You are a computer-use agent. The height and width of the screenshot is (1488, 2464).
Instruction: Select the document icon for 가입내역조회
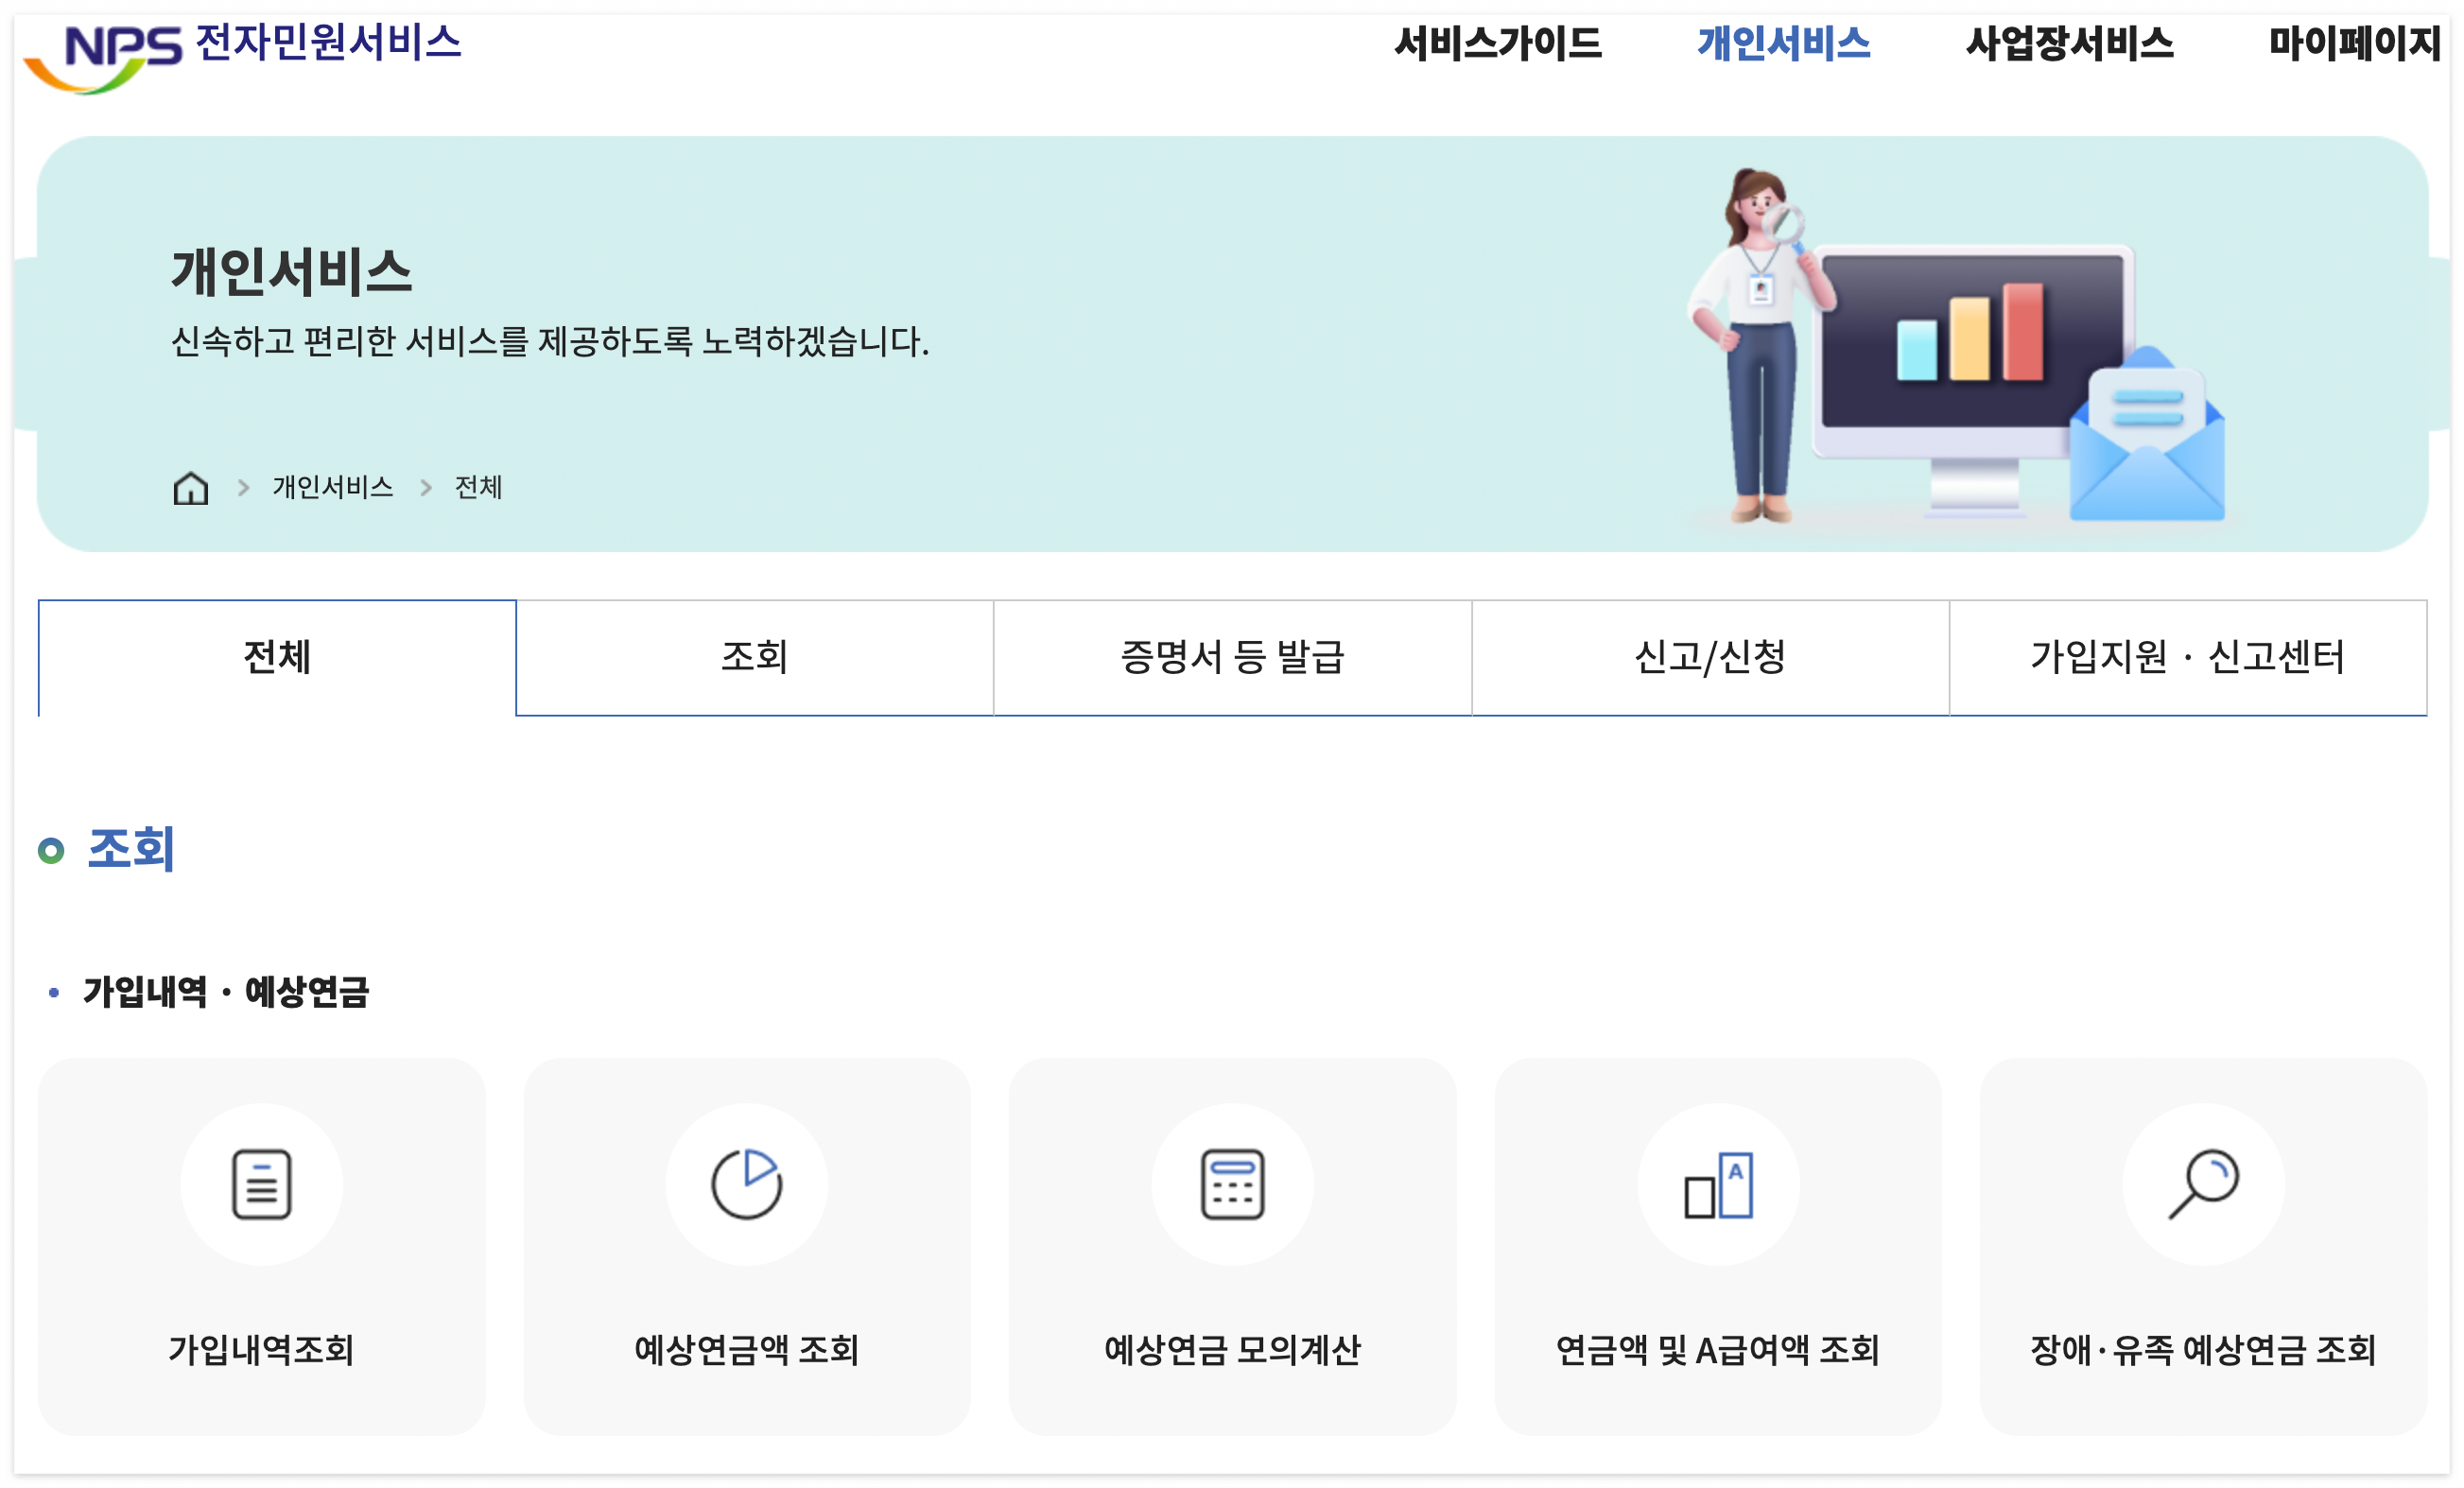click(x=262, y=1184)
